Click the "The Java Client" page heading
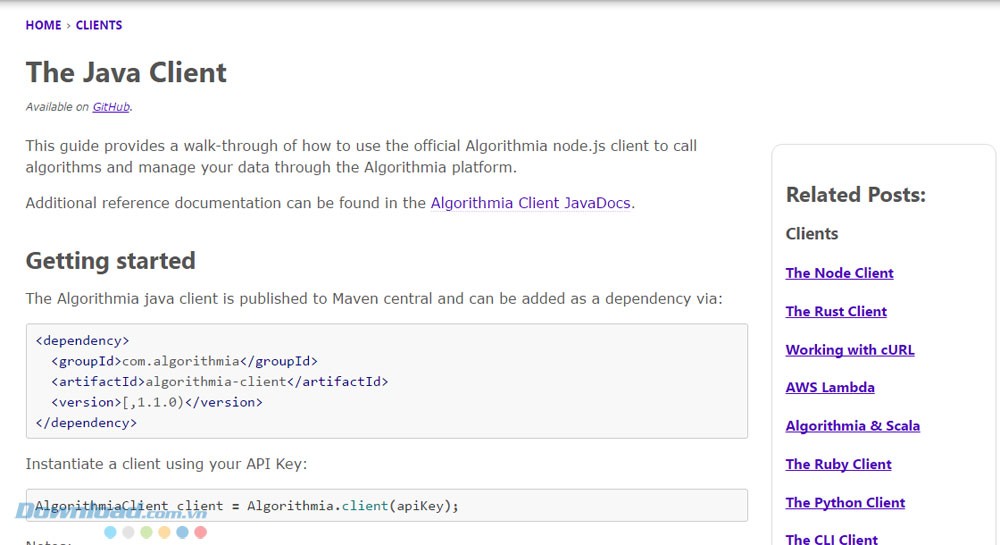Viewport: 1000px width, 545px height. [126, 72]
